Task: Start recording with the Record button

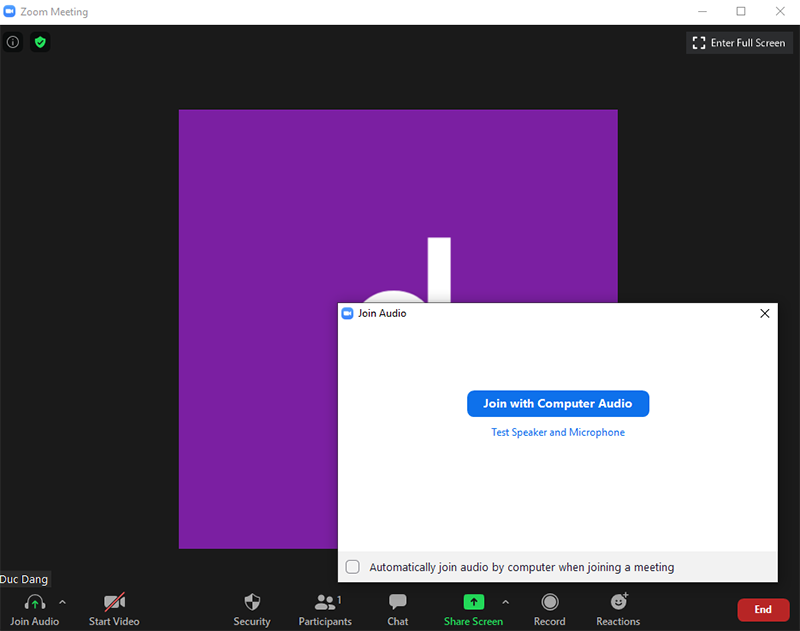Action: tap(549, 603)
